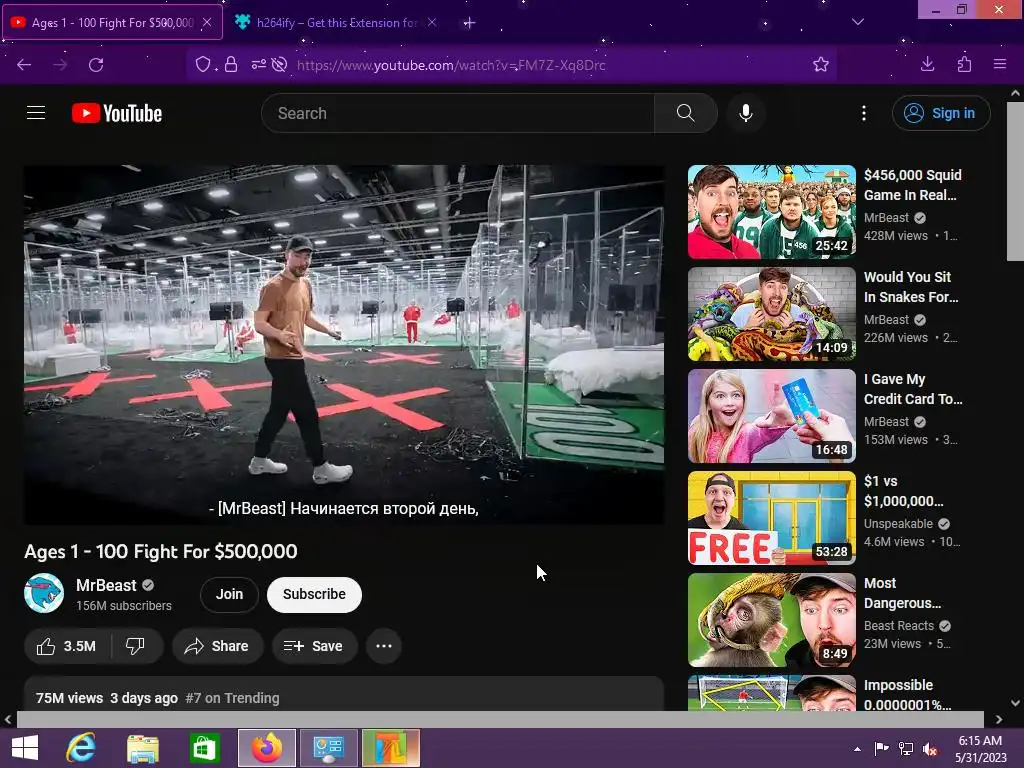Viewport: 1024px width, 768px height.
Task: Like the video with thumbs up
Action: coord(67,646)
